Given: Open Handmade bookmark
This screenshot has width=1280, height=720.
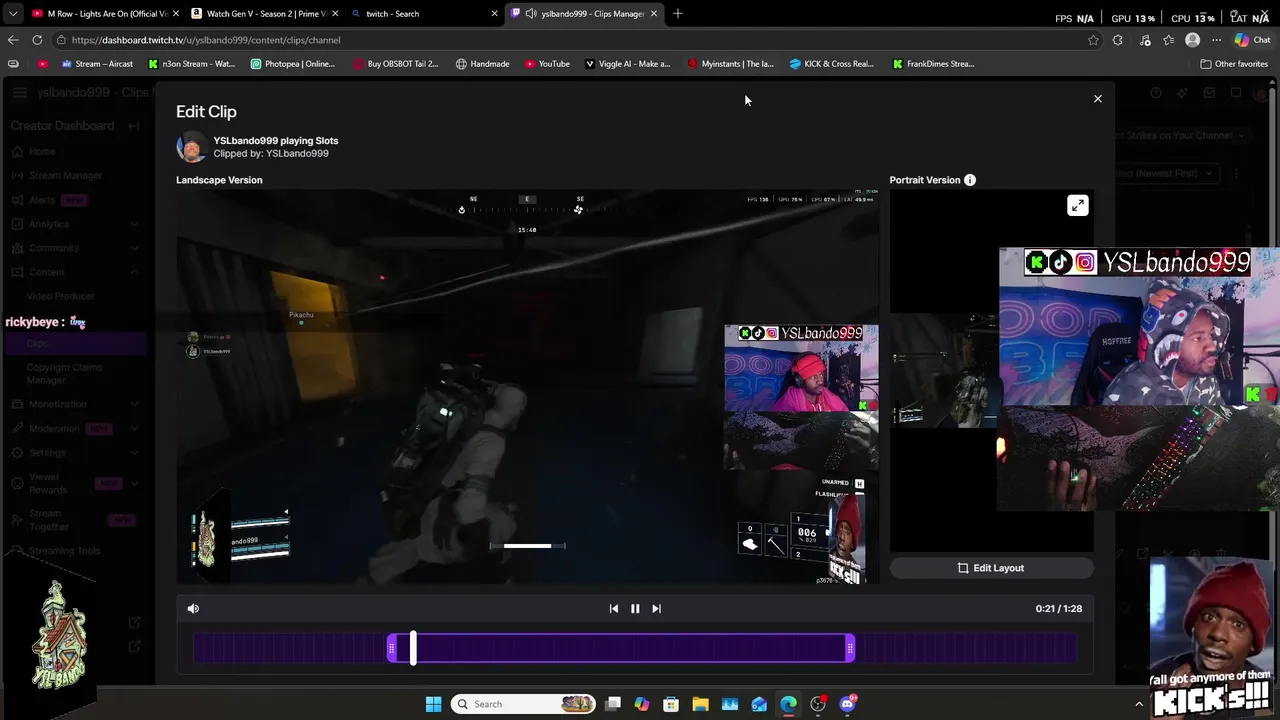Looking at the screenshot, I should tap(482, 64).
